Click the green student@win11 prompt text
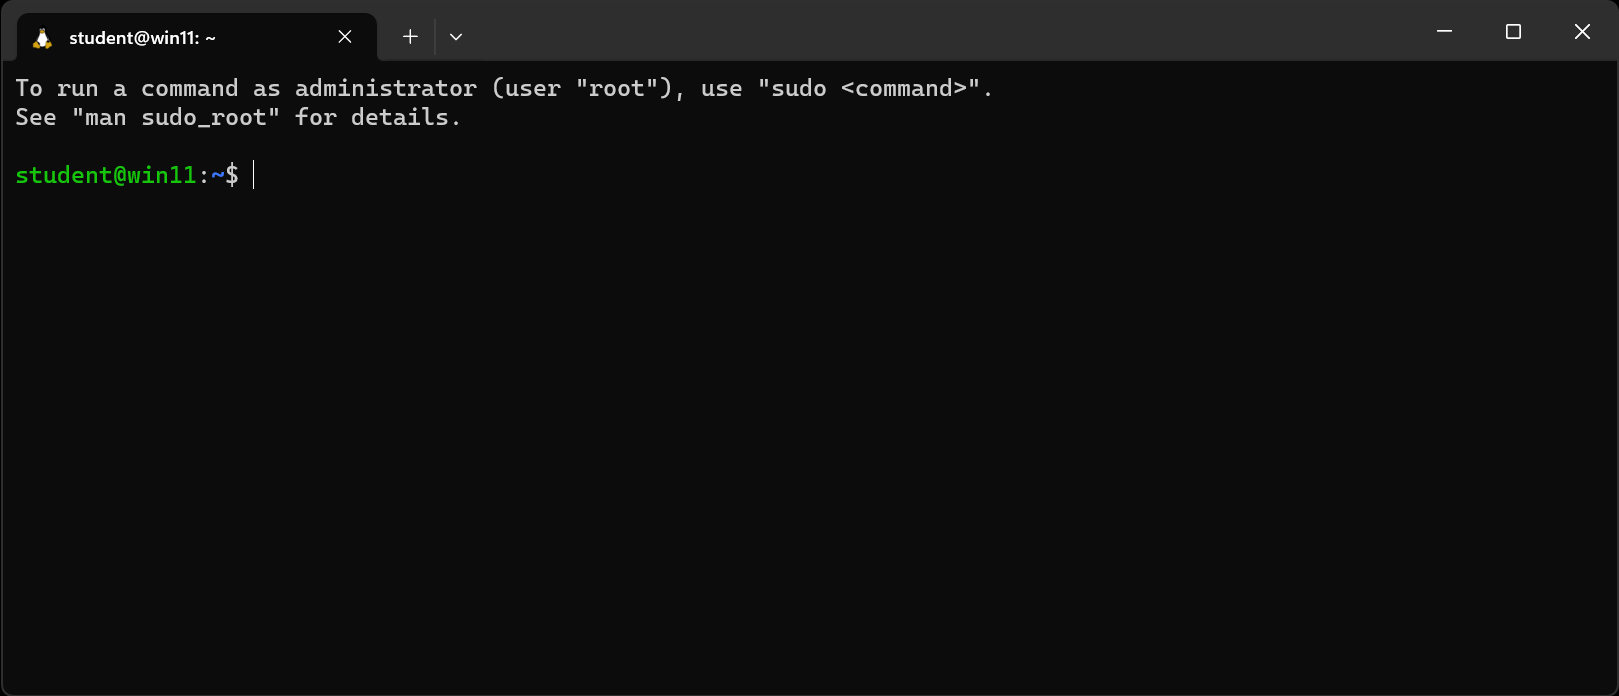The image size is (1619, 696). [105, 175]
